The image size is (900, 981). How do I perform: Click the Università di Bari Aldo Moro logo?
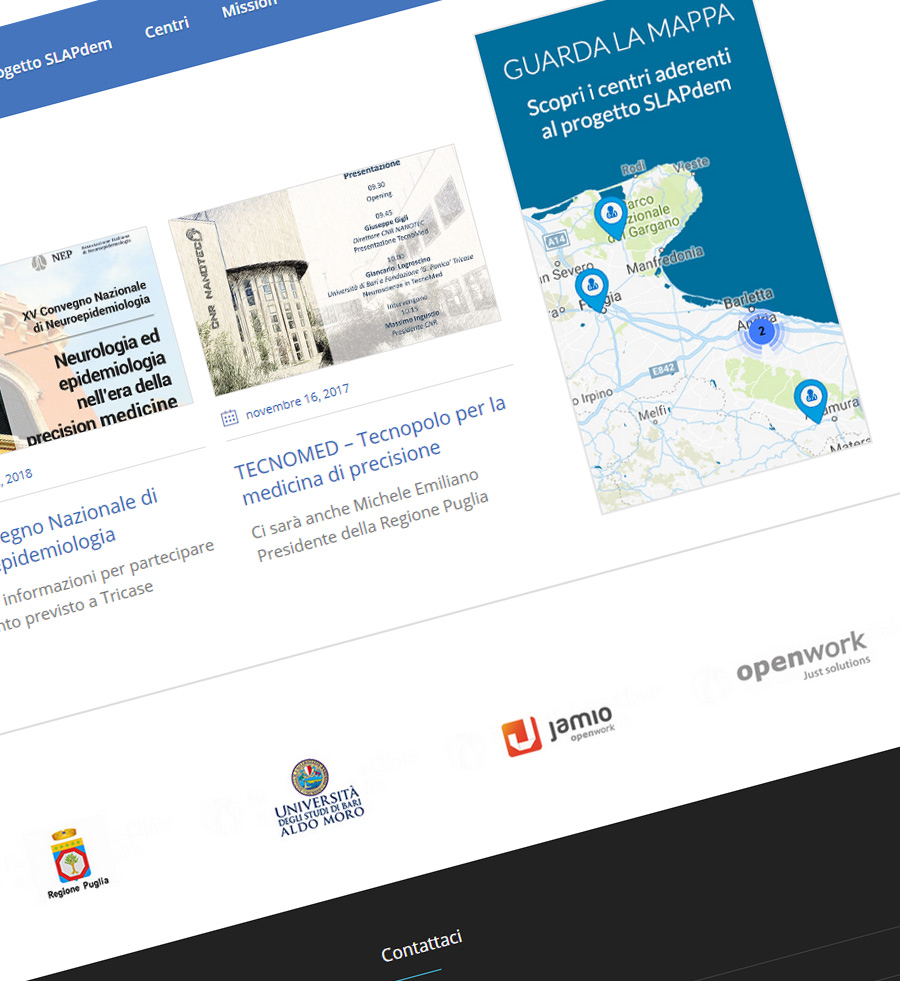pyautogui.click(x=319, y=798)
